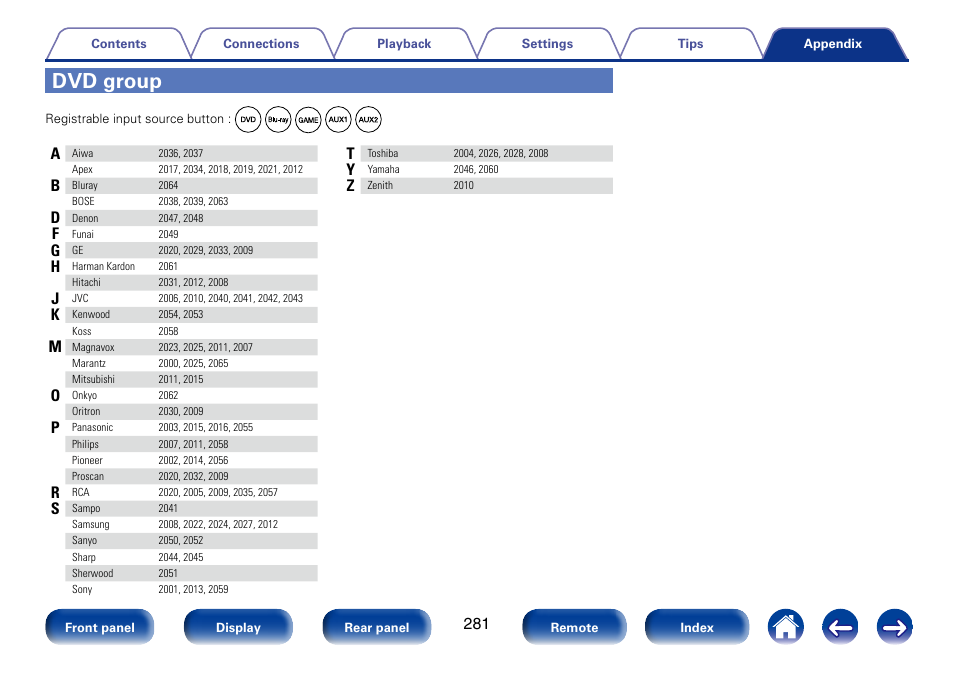Image resolution: width=954 pixels, height=673 pixels.
Task: Click page number 281
Action: pyautogui.click(x=476, y=624)
